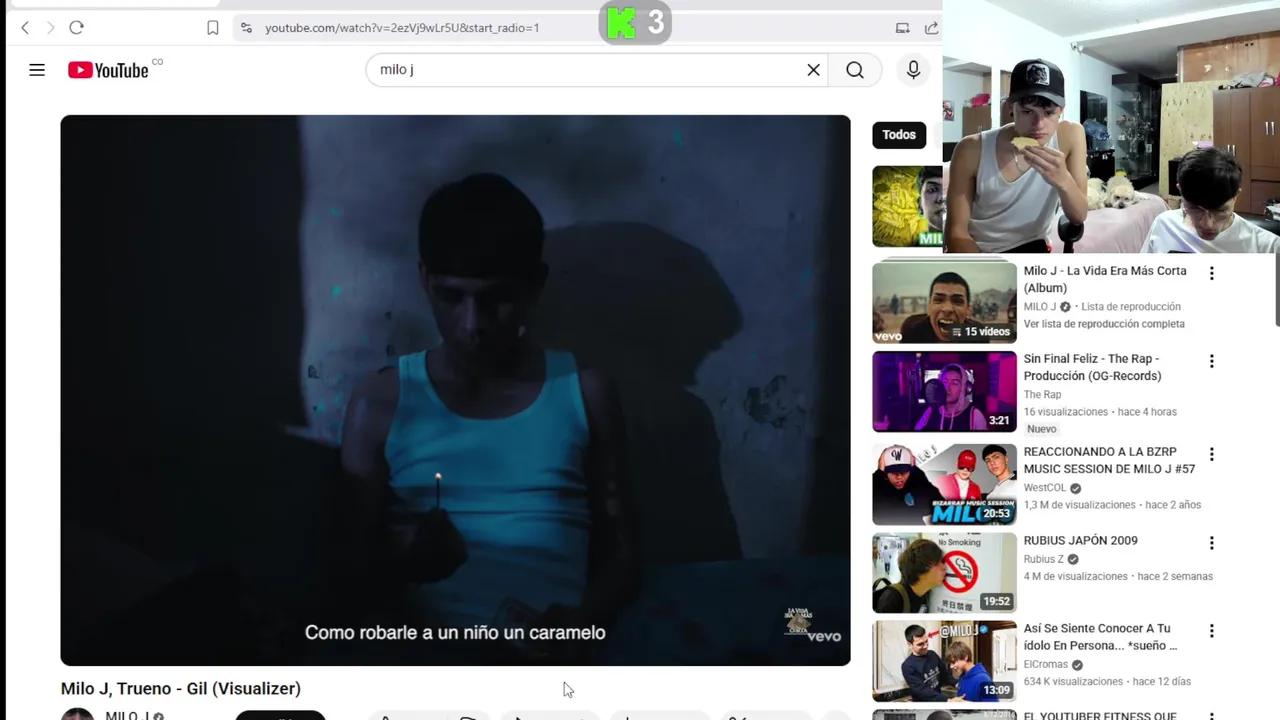Viewport: 1280px width, 720px height.
Task: Open 'REACCIONANDO A LA BZRP MUSIC SESSION' title
Action: click(1109, 460)
